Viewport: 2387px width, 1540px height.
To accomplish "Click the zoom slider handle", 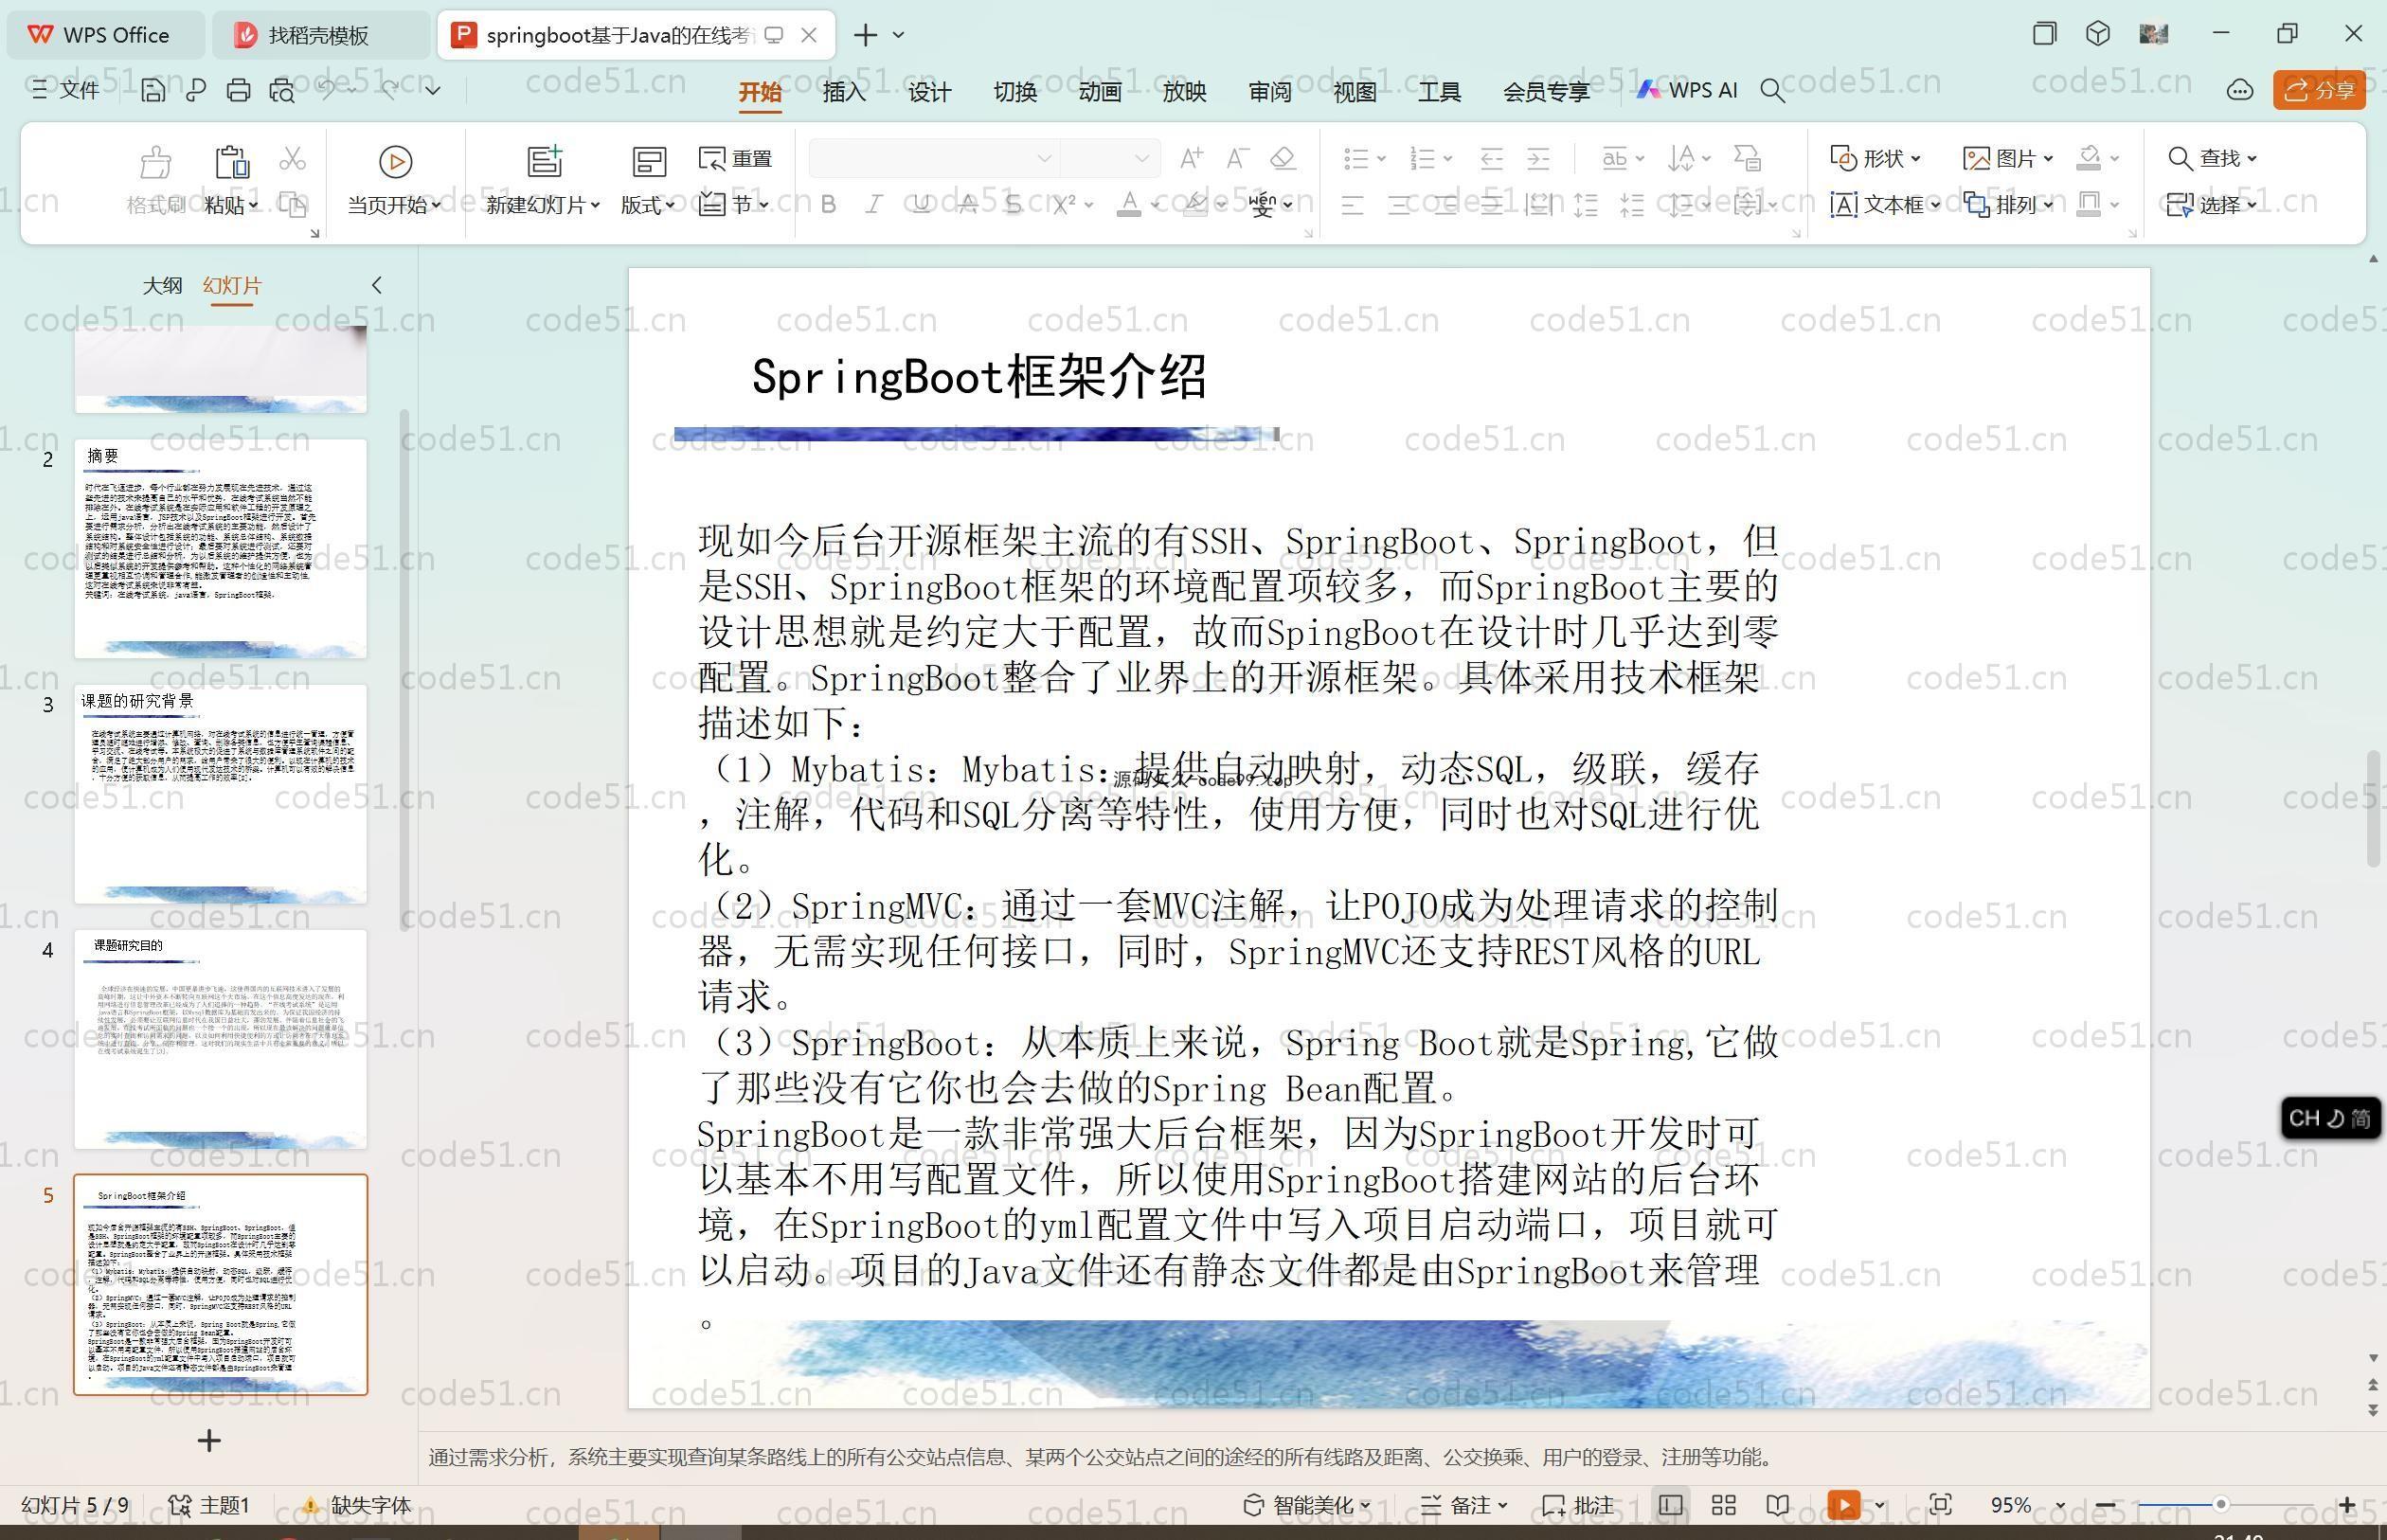I will point(2221,1504).
